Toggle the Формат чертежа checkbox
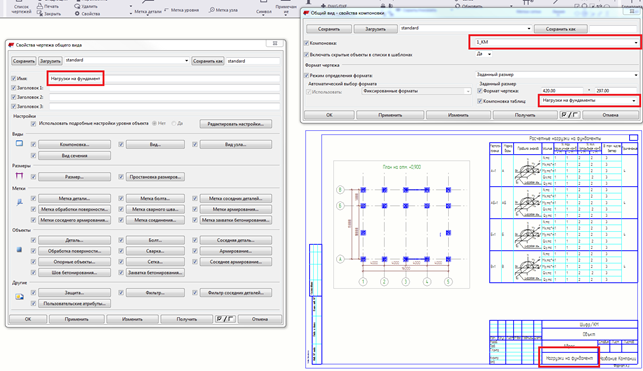643x371 pixels. (x=479, y=91)
